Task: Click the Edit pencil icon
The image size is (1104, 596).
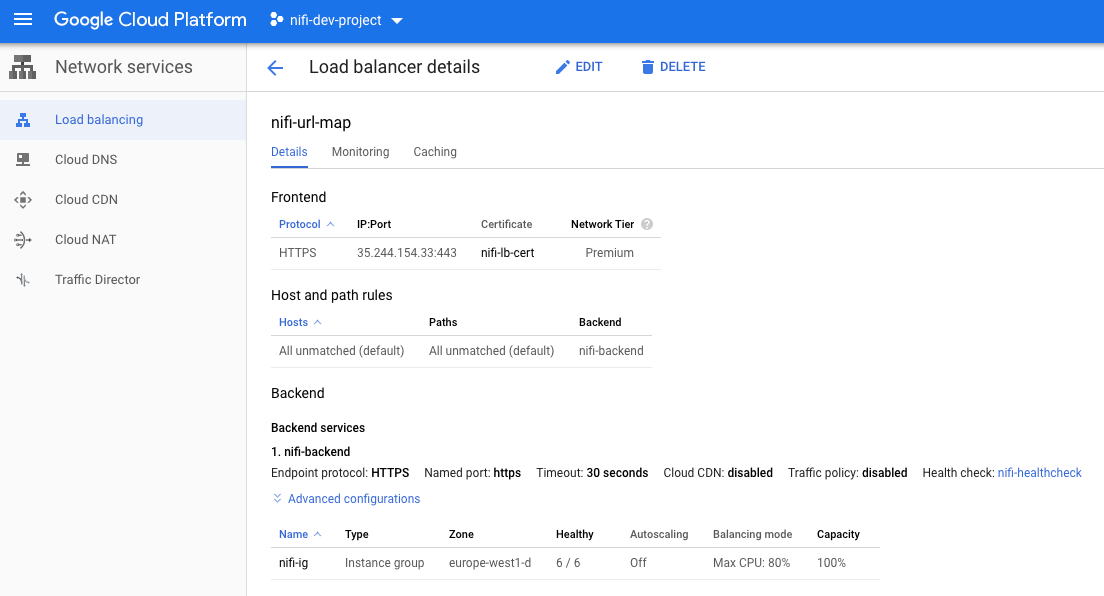Action: coord(562,66)
